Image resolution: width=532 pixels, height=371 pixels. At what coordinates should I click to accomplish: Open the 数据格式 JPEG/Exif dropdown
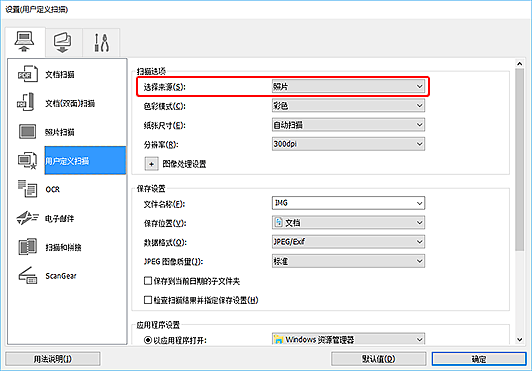click(x=348, y=242)
